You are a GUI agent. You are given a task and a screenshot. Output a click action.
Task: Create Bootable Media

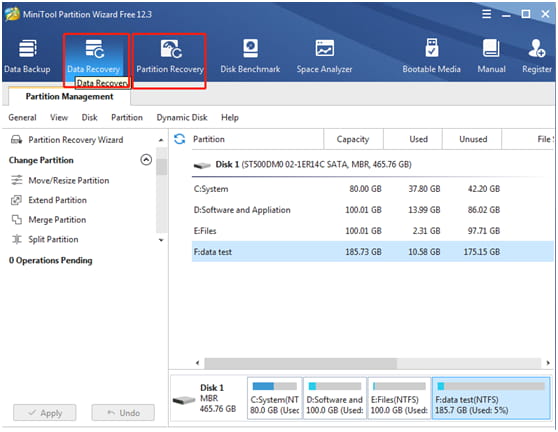(x=431, y=56)
